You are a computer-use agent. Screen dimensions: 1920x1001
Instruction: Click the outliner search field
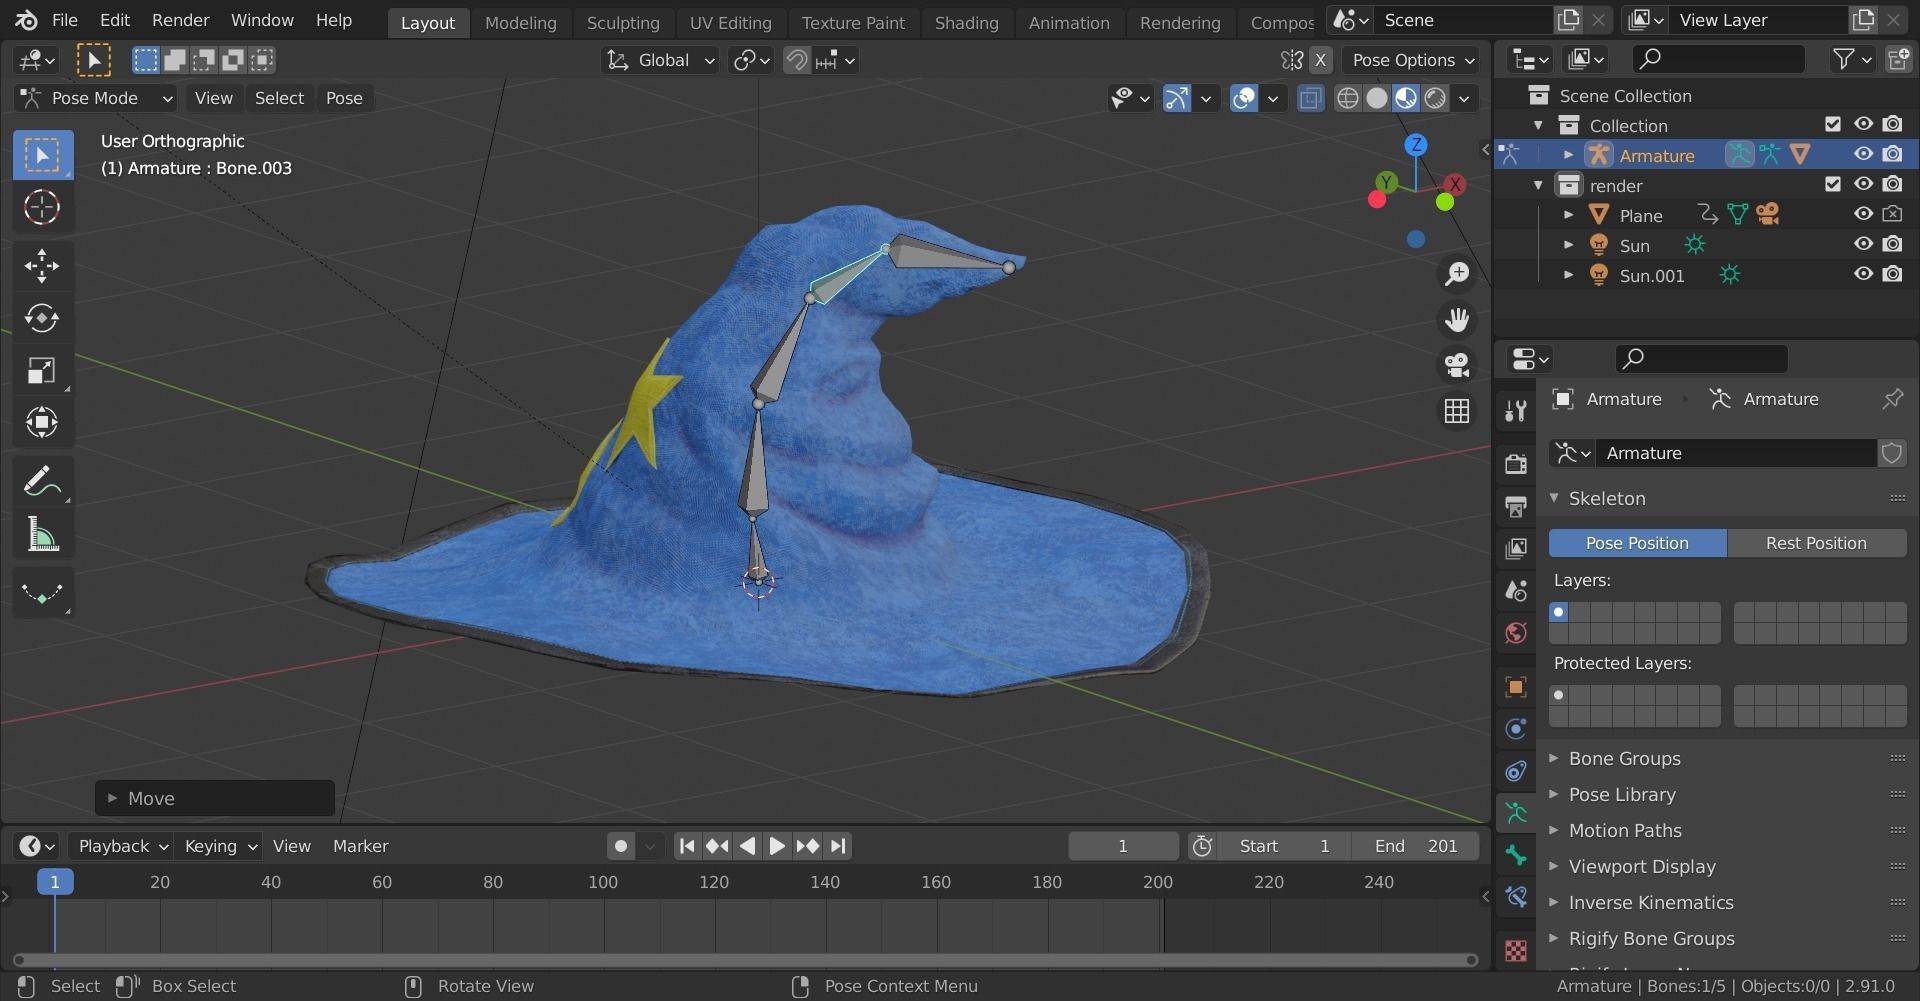tap(1718, 59)
